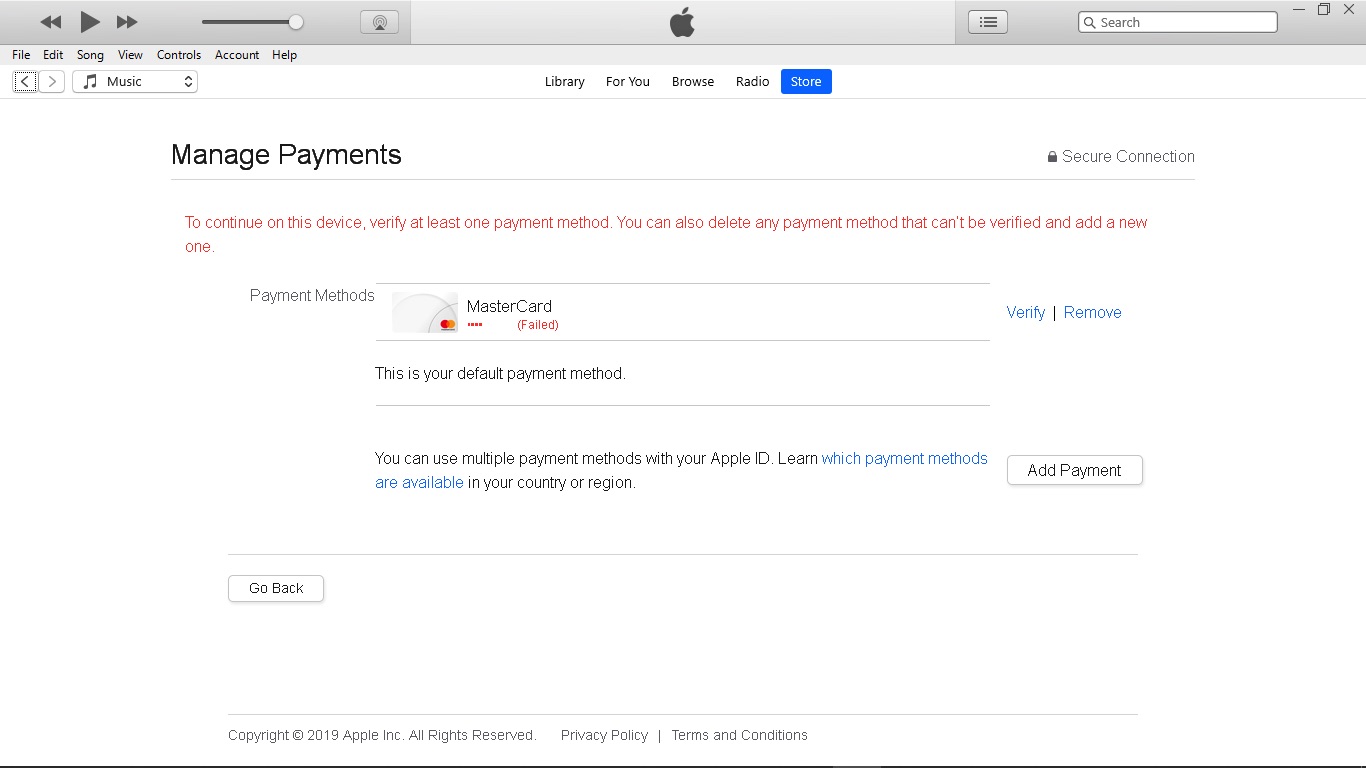Click the Apple logo in the display
Image resolution: width=1366 pixels, height=768 pixels.
click(x=682, y=22)
